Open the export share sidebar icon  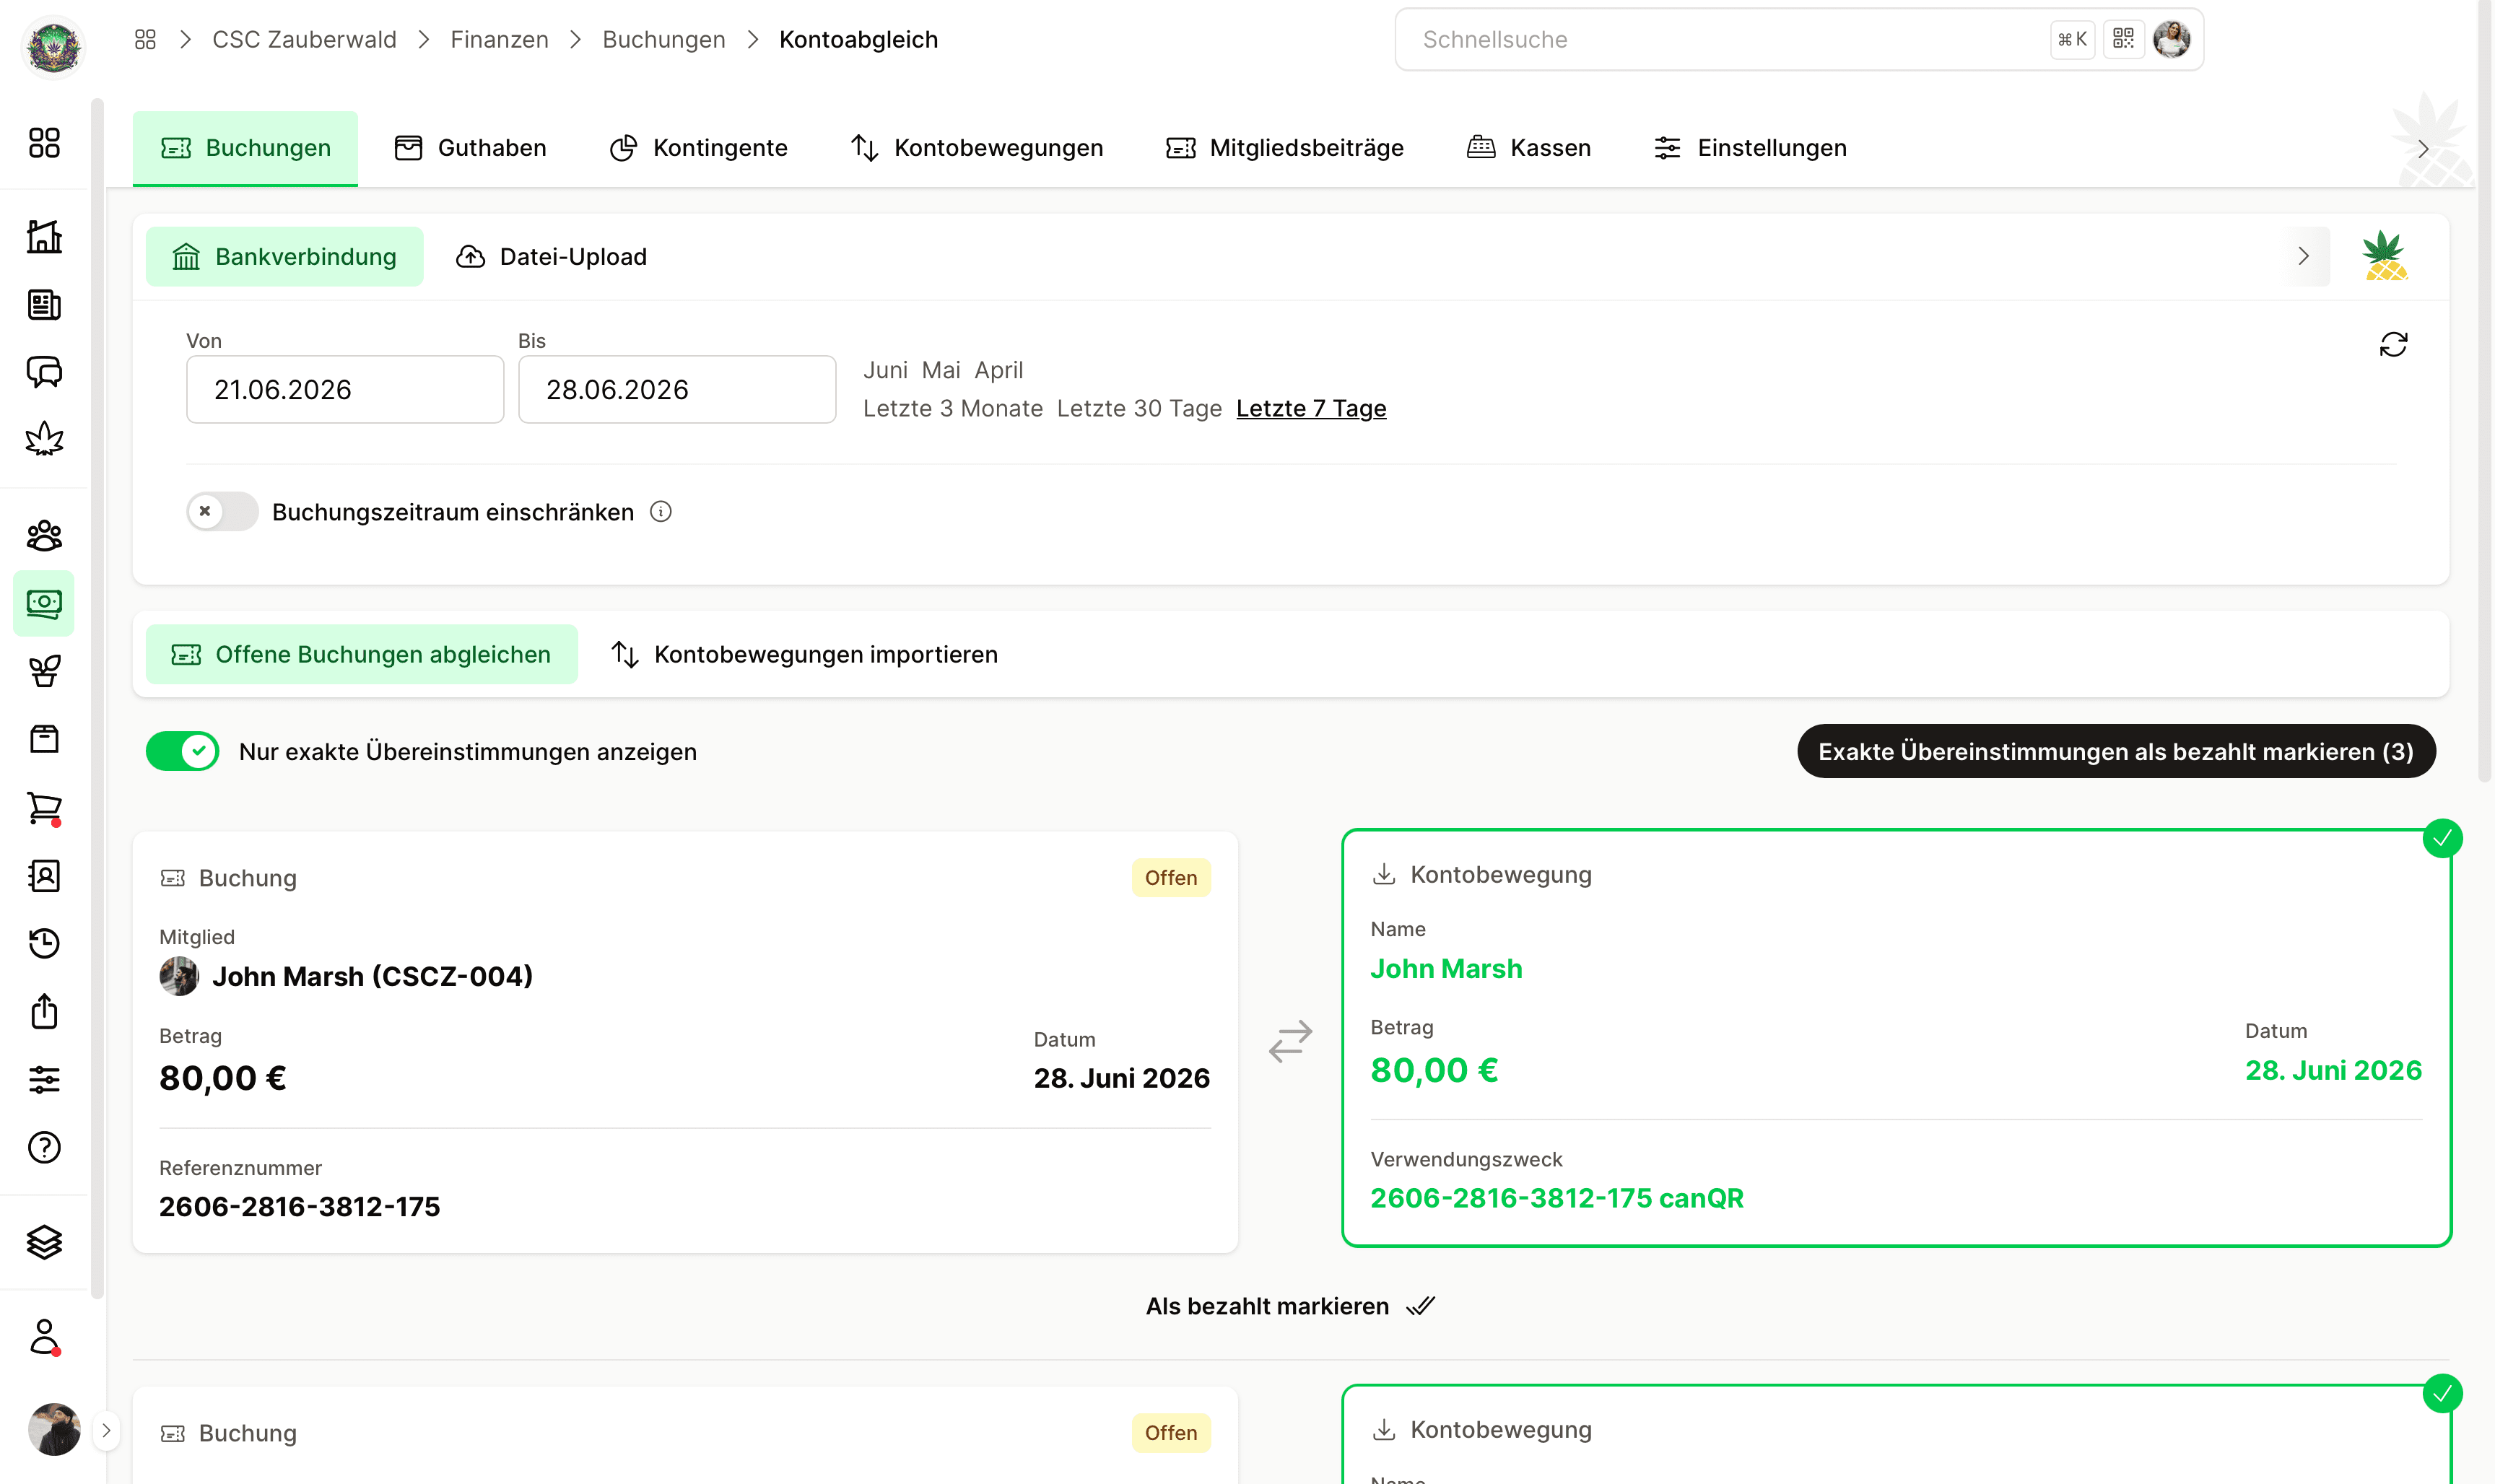click(44, 1011)
